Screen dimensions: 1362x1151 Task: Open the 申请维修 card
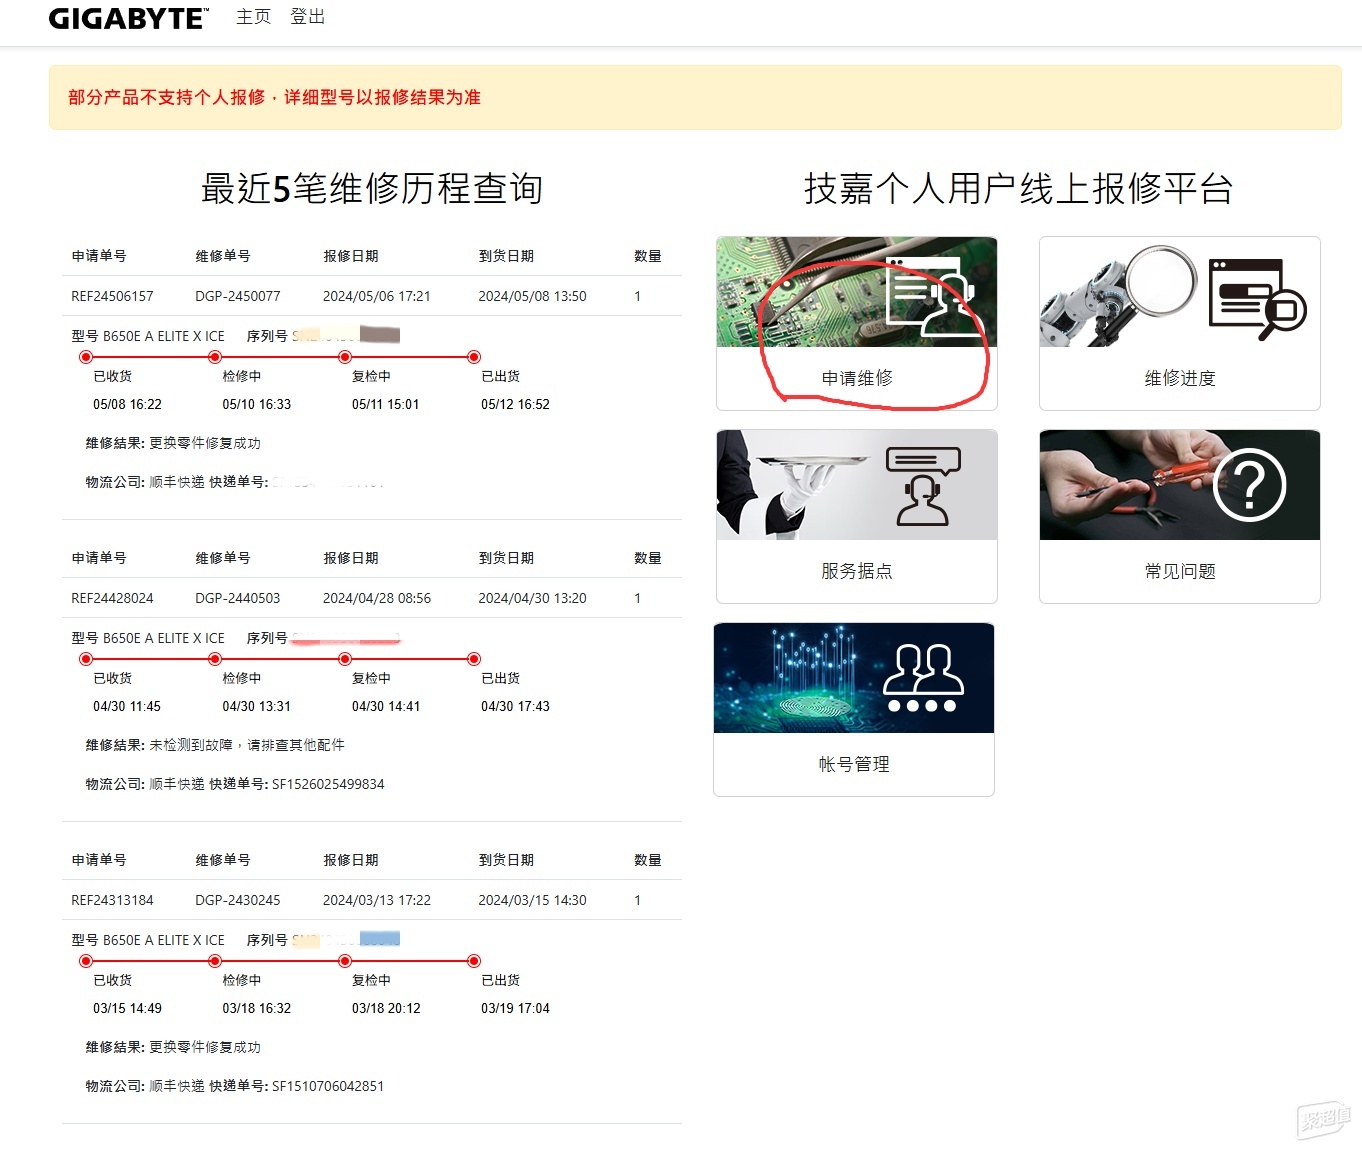click(857, 323)
